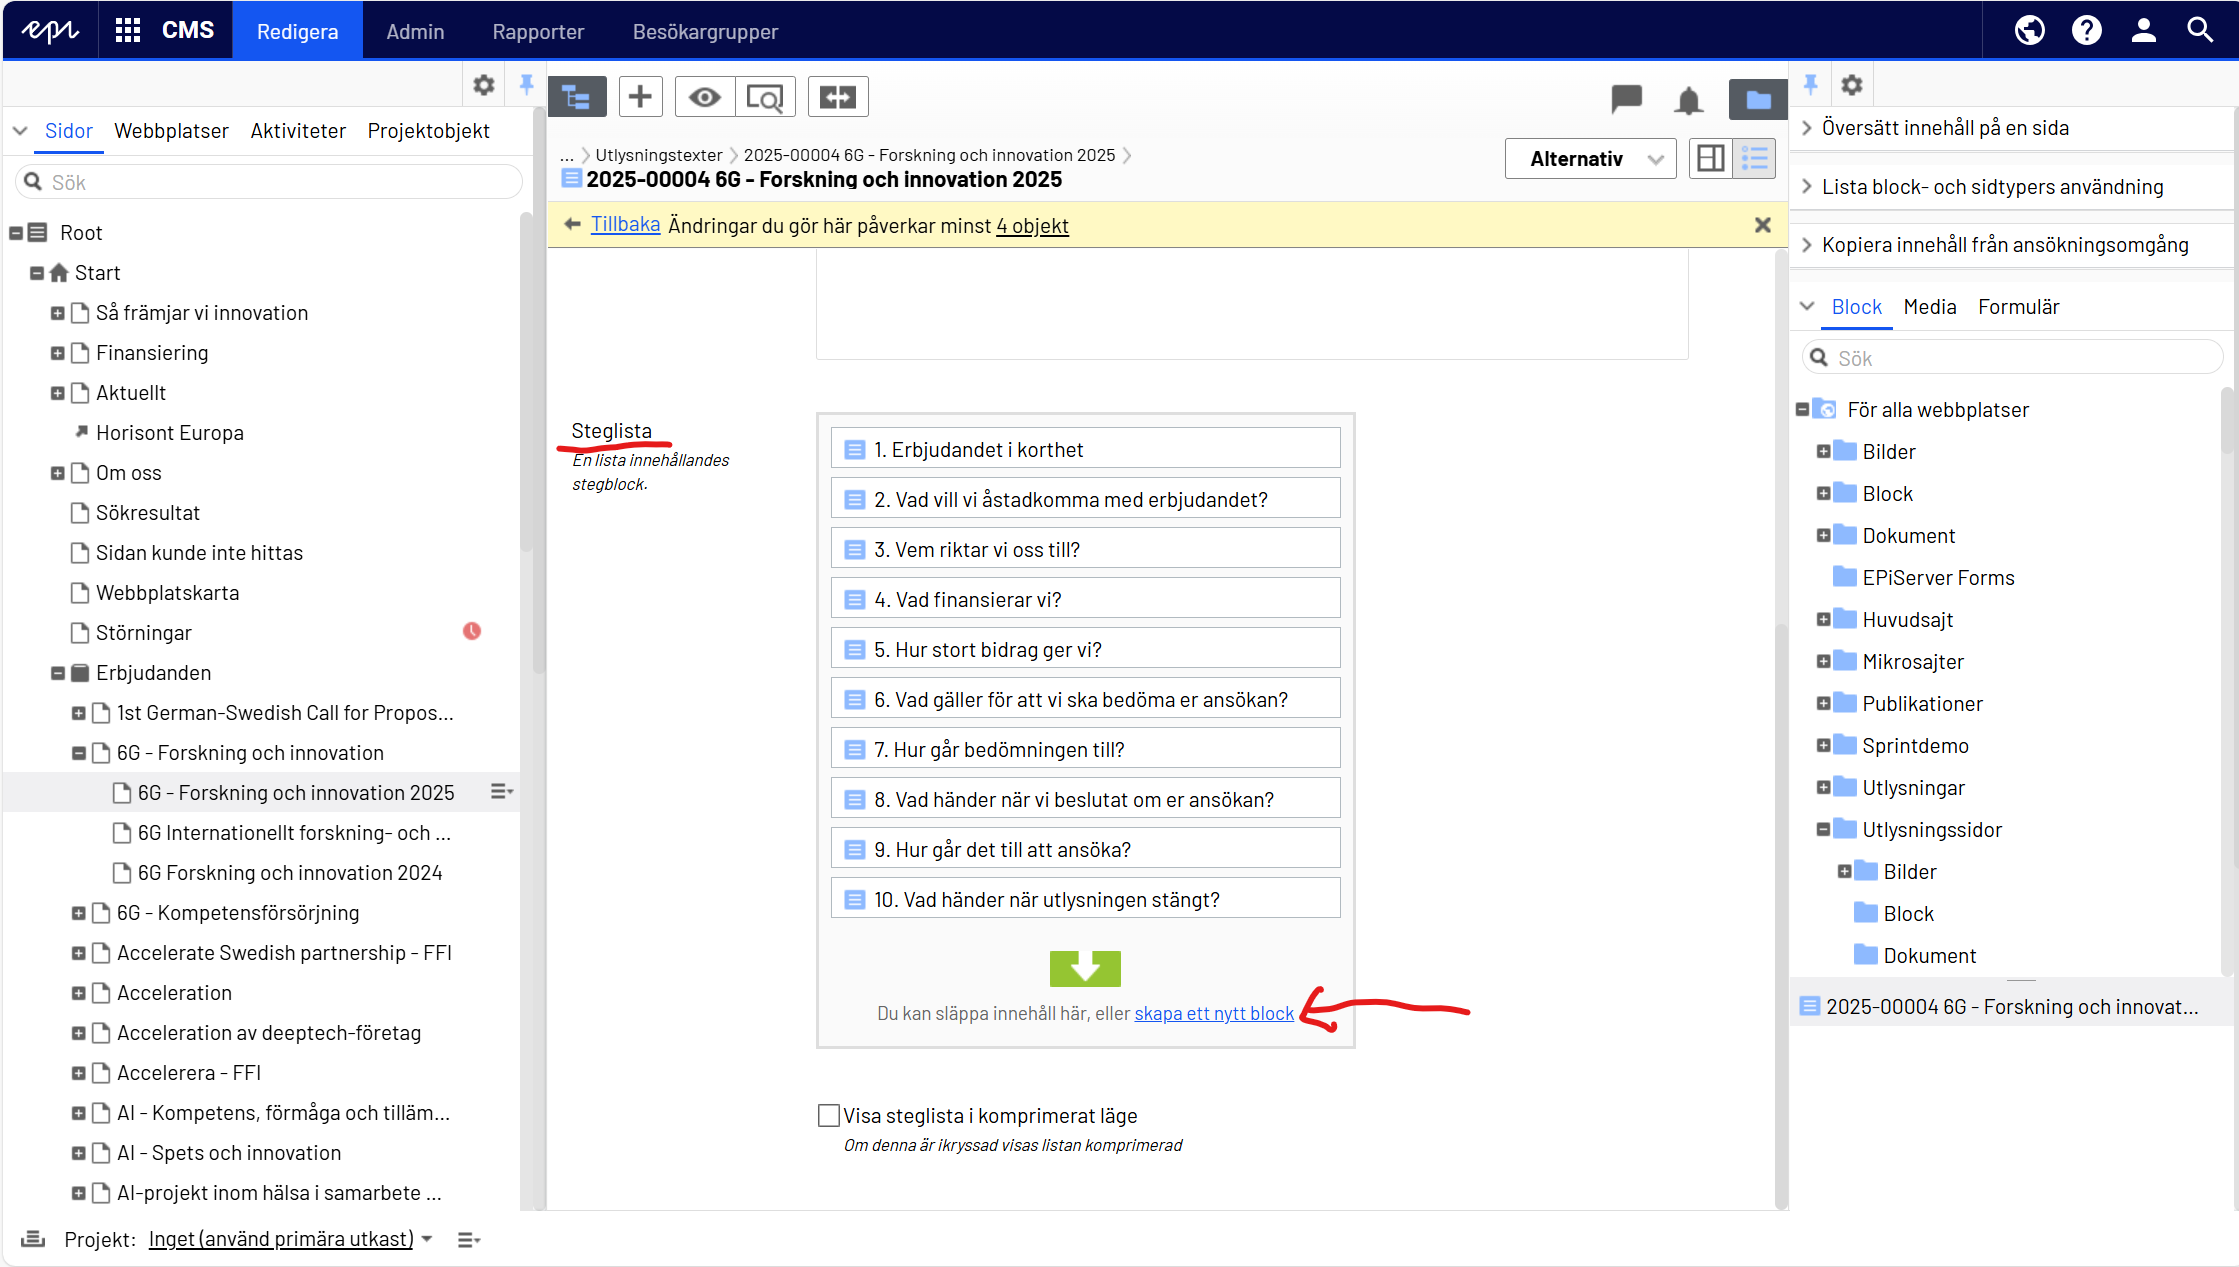Click the help question mark icon
The image size is (2239, 1267).
(x=2086, y=30)
